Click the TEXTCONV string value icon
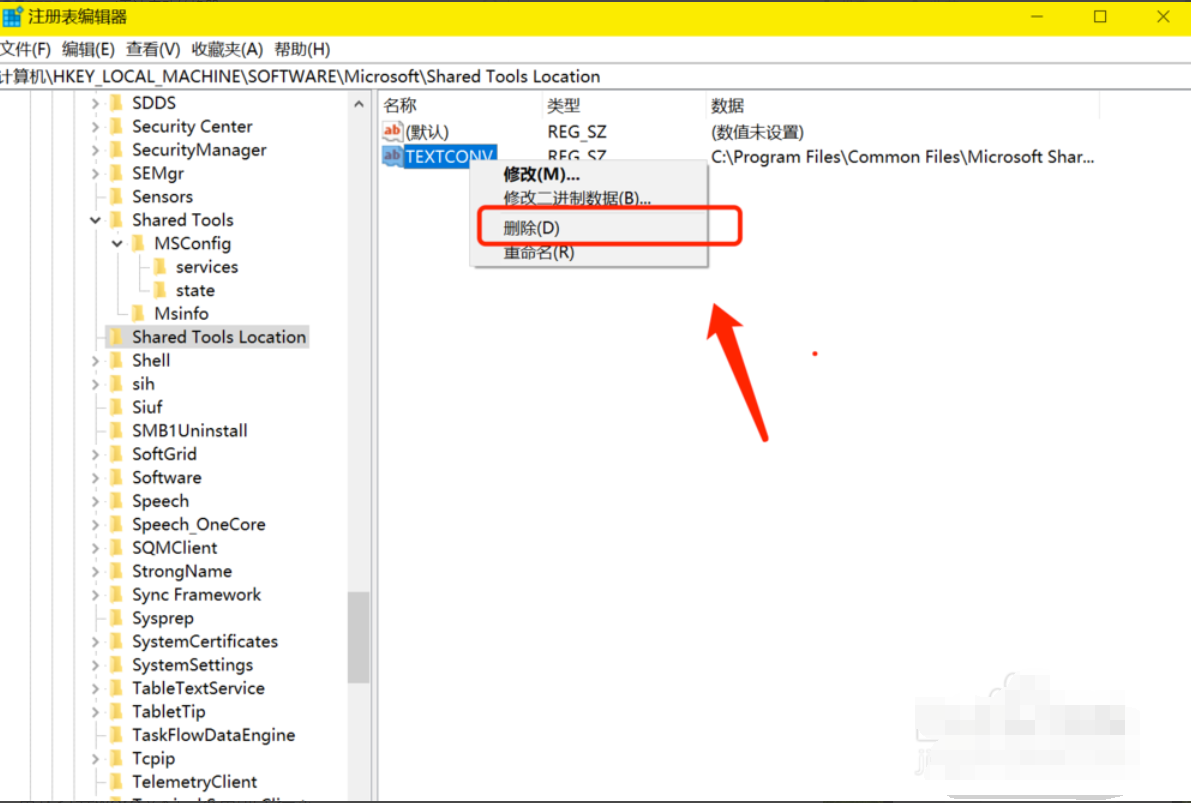This screenshot has height=803, width=1191. [x=392, y=157]
